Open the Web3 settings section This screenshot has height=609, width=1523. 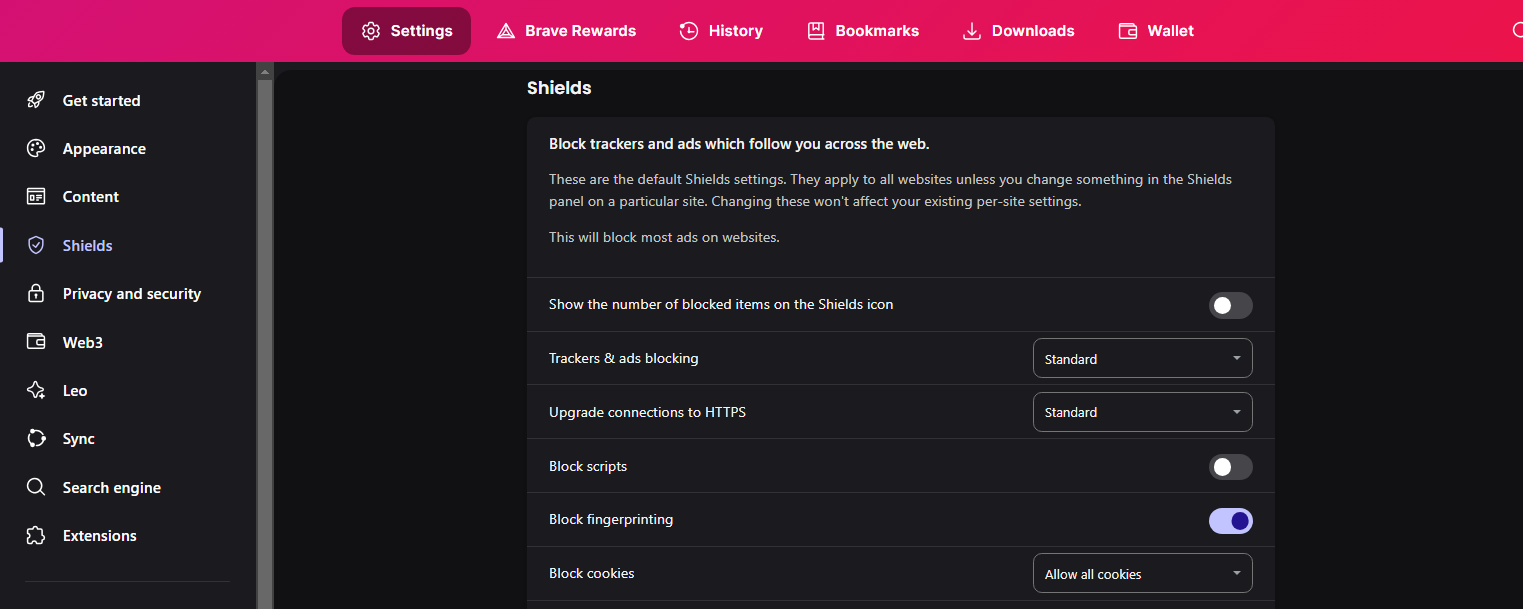[82, 342]
